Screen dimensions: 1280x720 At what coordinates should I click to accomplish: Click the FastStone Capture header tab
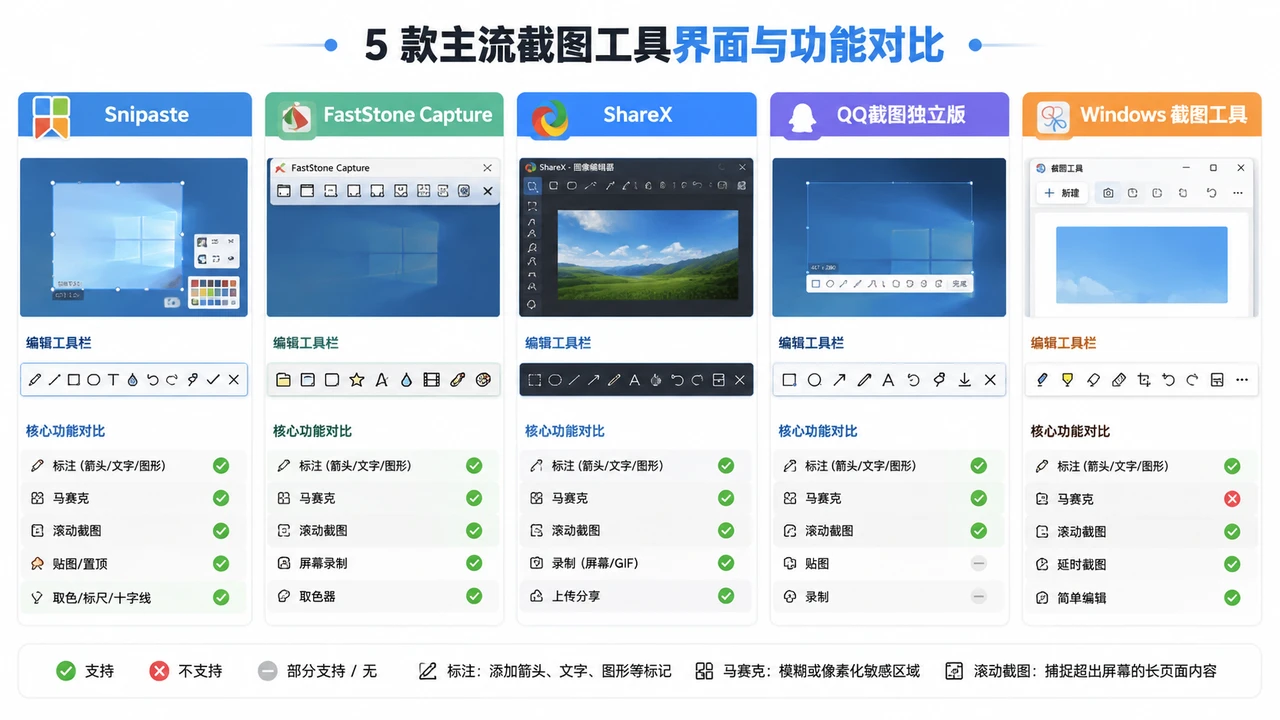point(384,114)
